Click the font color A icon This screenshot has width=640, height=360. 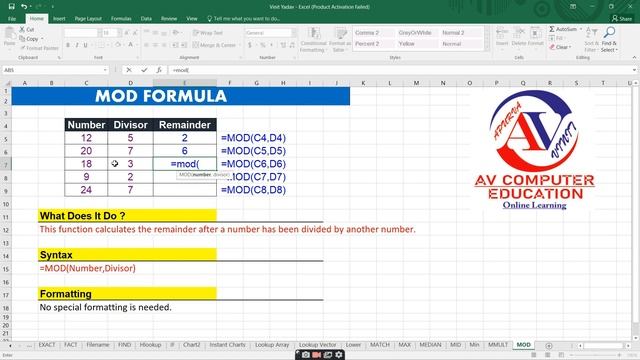click(131, 45)
